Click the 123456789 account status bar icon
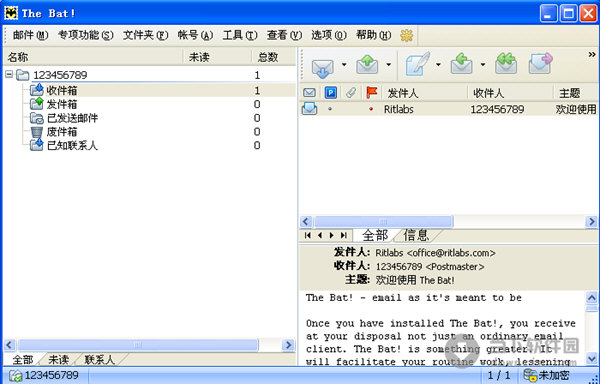 tap(16, 376)
